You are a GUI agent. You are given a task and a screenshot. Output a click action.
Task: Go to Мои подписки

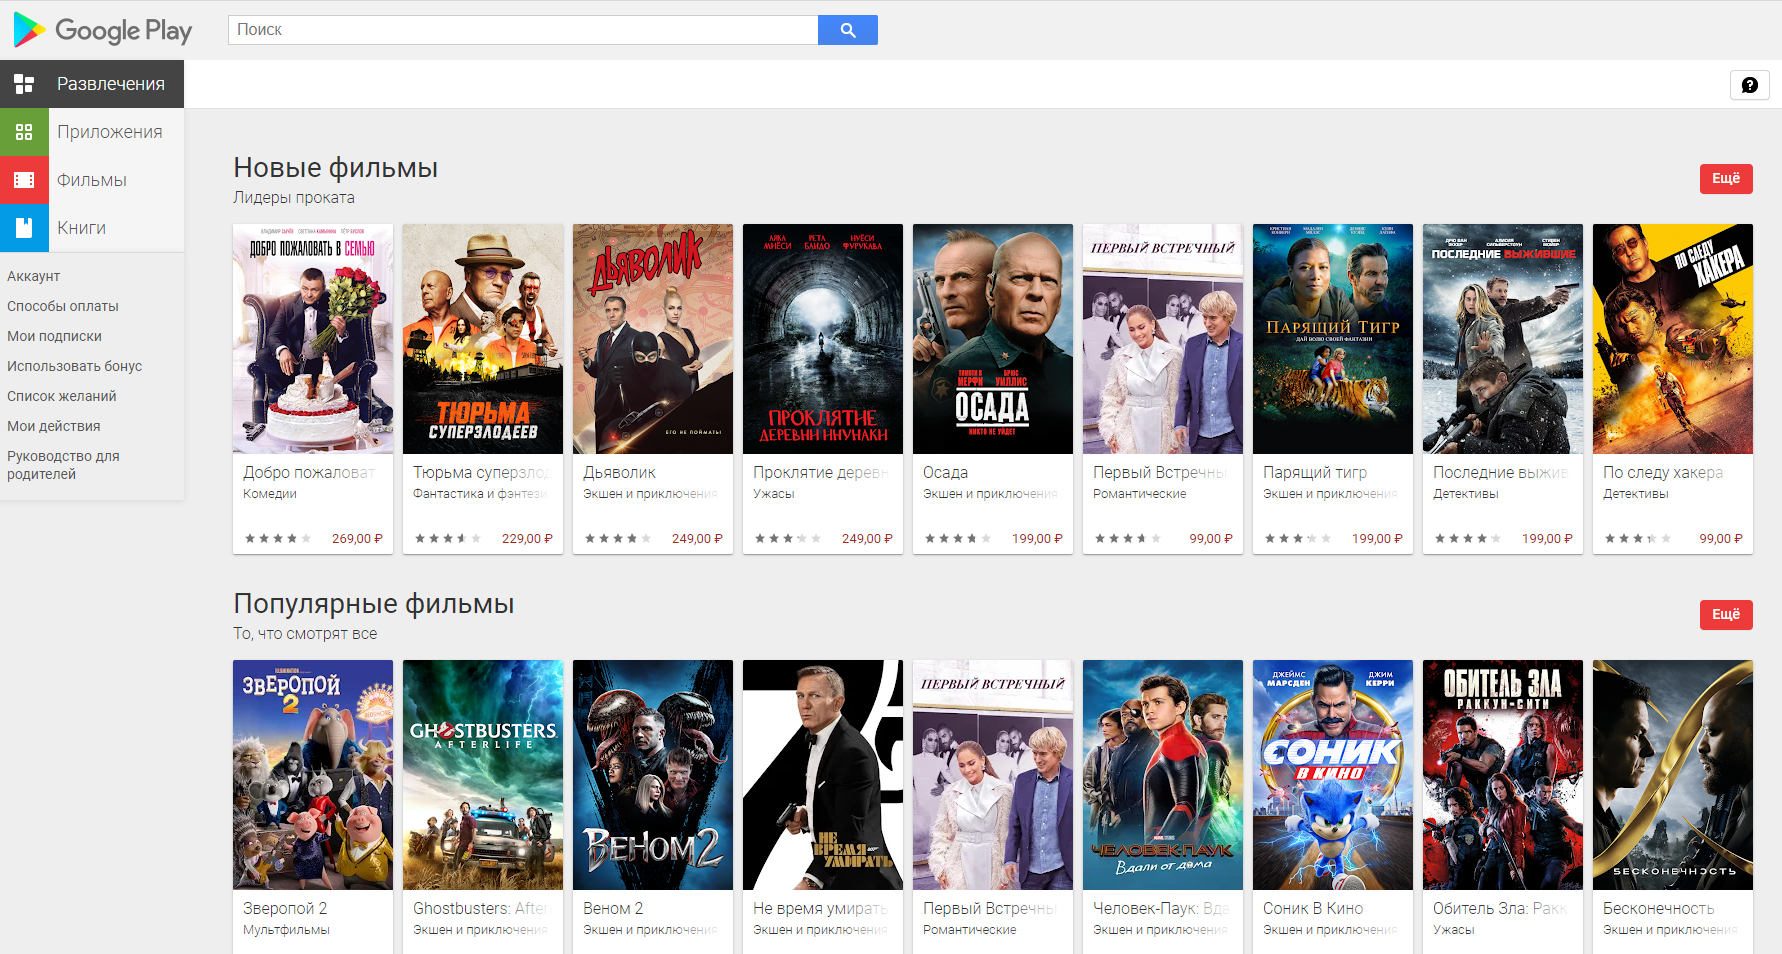pyautogui.click(x=55, y=336)
